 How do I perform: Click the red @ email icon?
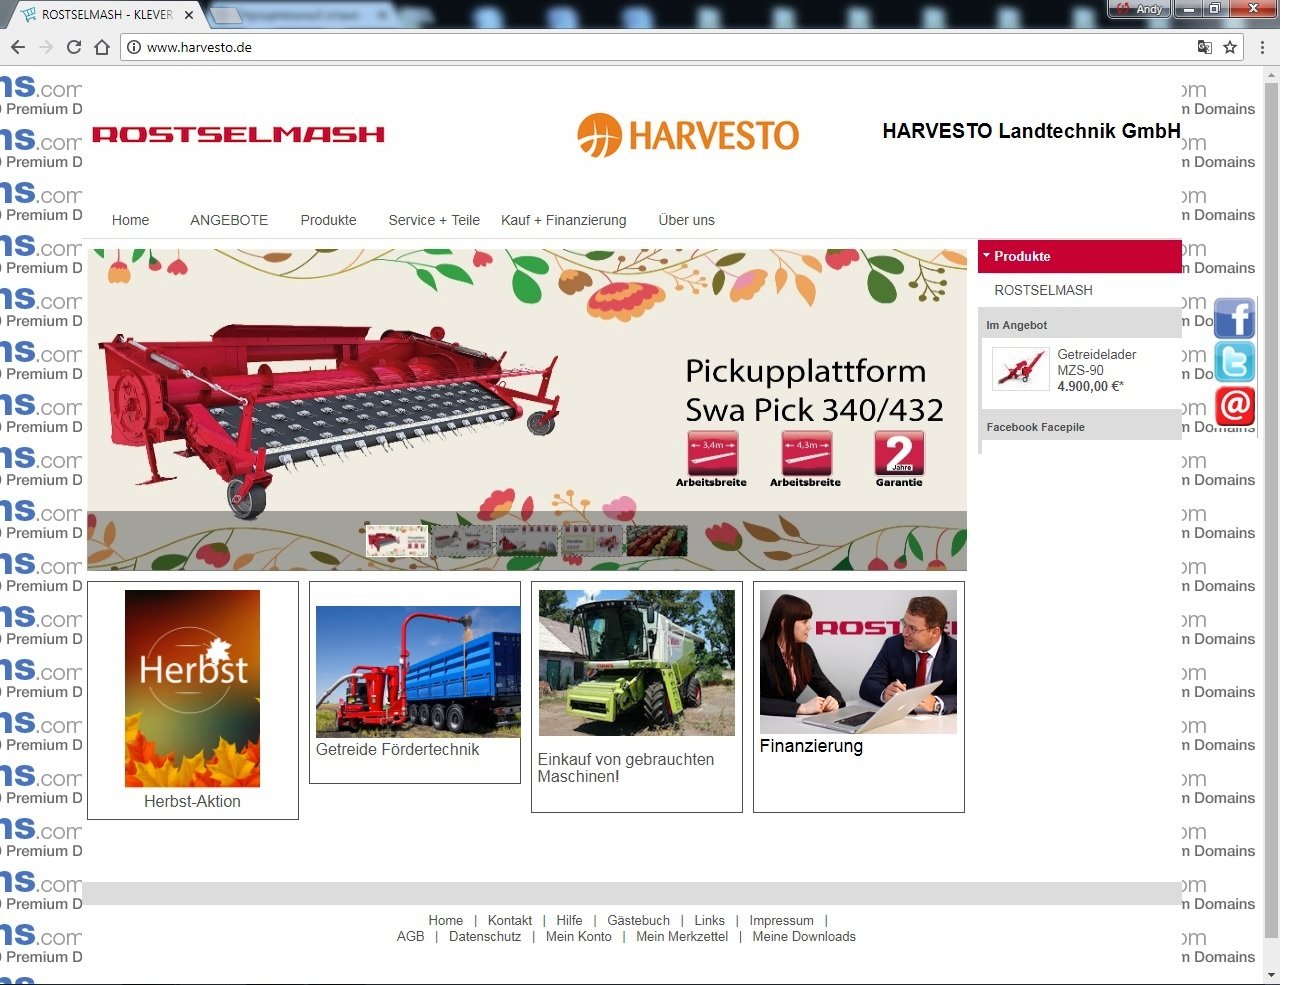(1235, 406)
